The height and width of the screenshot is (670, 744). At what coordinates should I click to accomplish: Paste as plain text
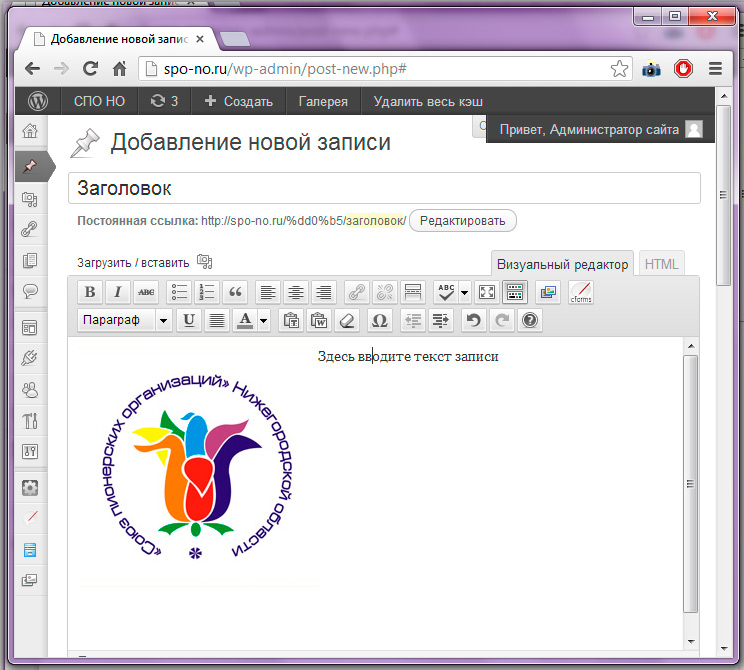tap(291, 320)
